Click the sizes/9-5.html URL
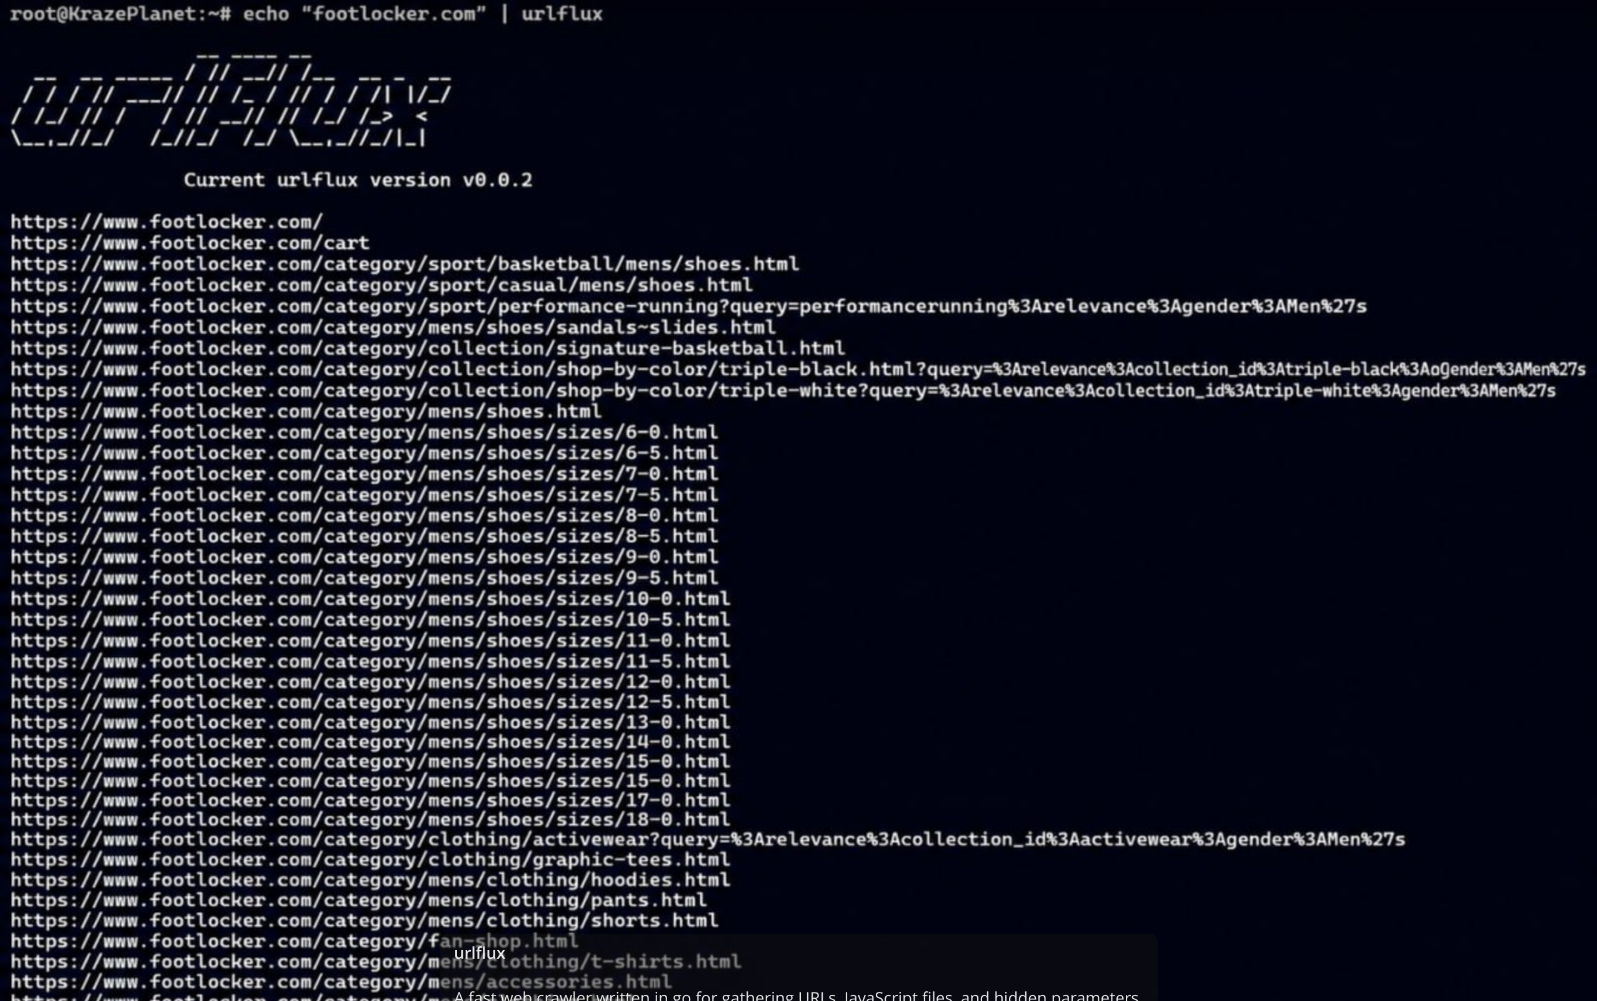The height and width of the screenshot is (1001, 1597). pos(364,578)
